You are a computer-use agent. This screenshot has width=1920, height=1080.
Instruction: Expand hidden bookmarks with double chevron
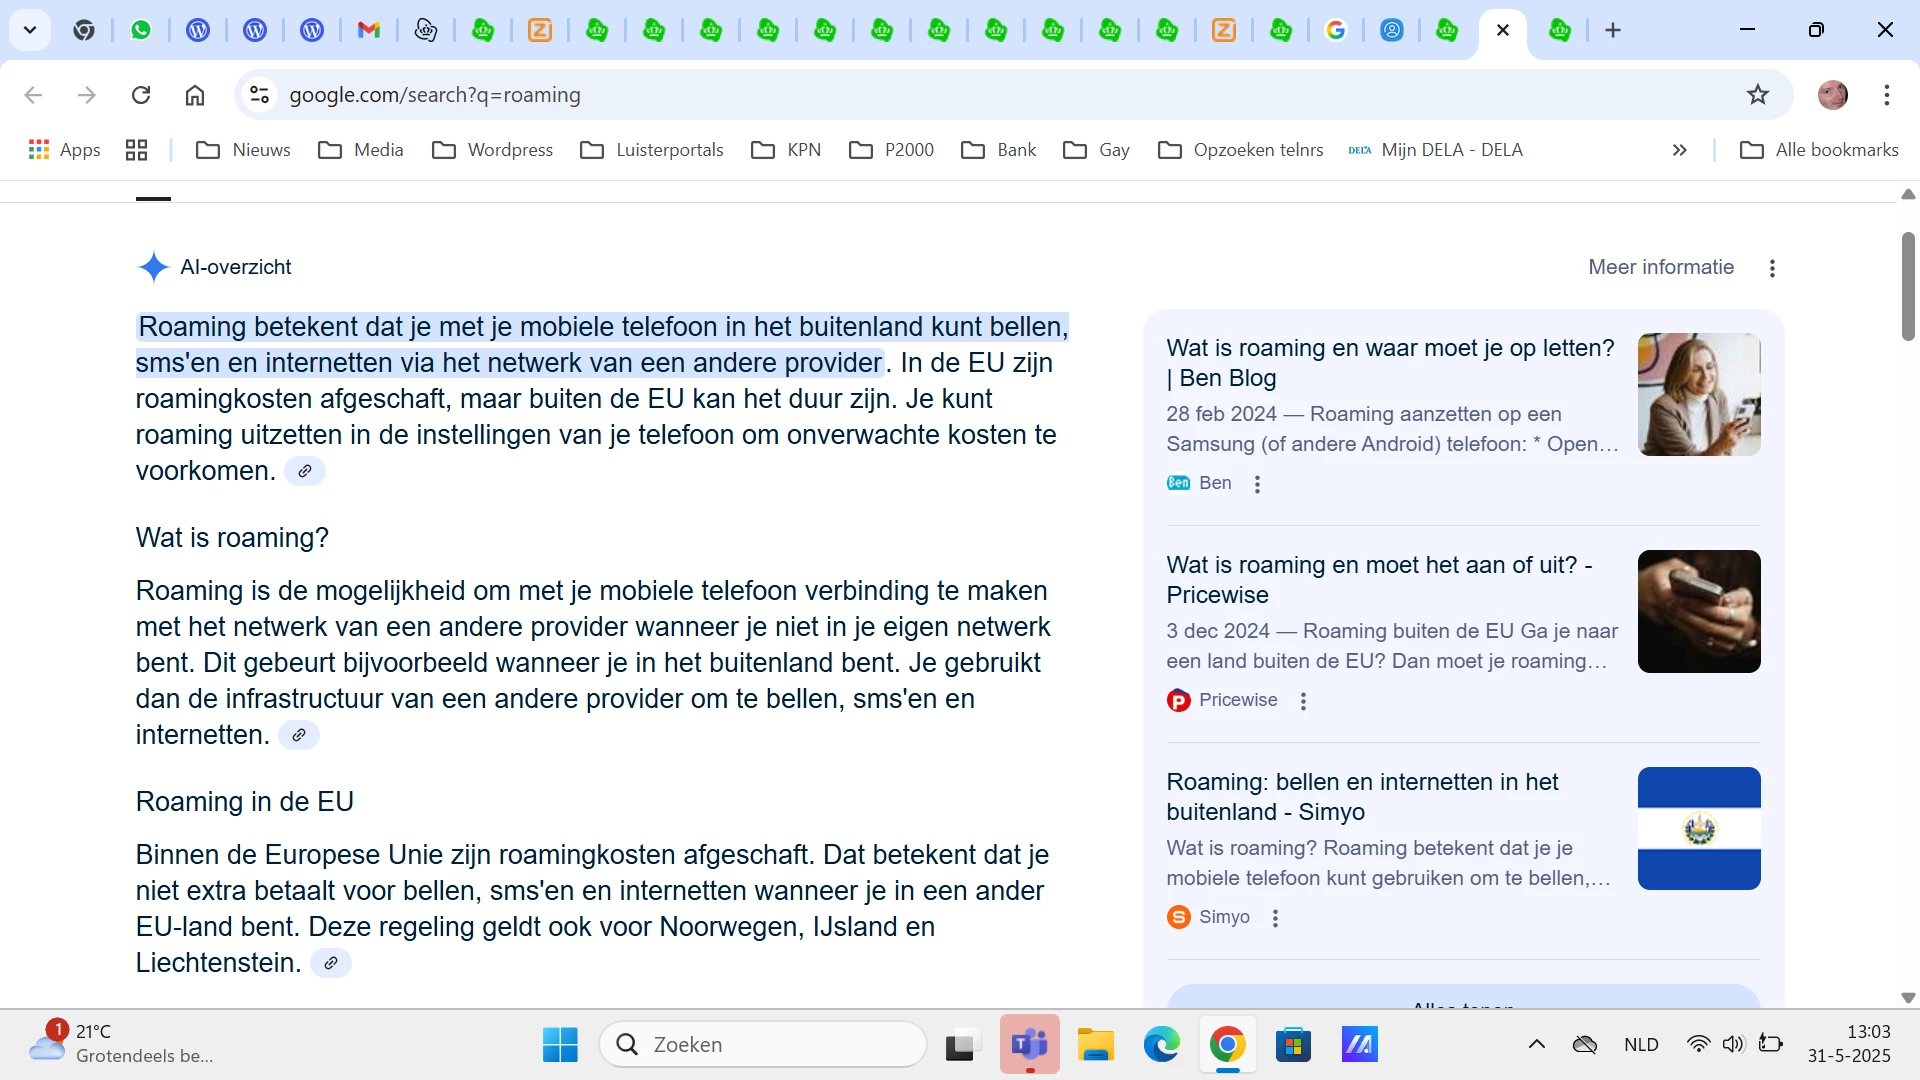pos(1679,150)
